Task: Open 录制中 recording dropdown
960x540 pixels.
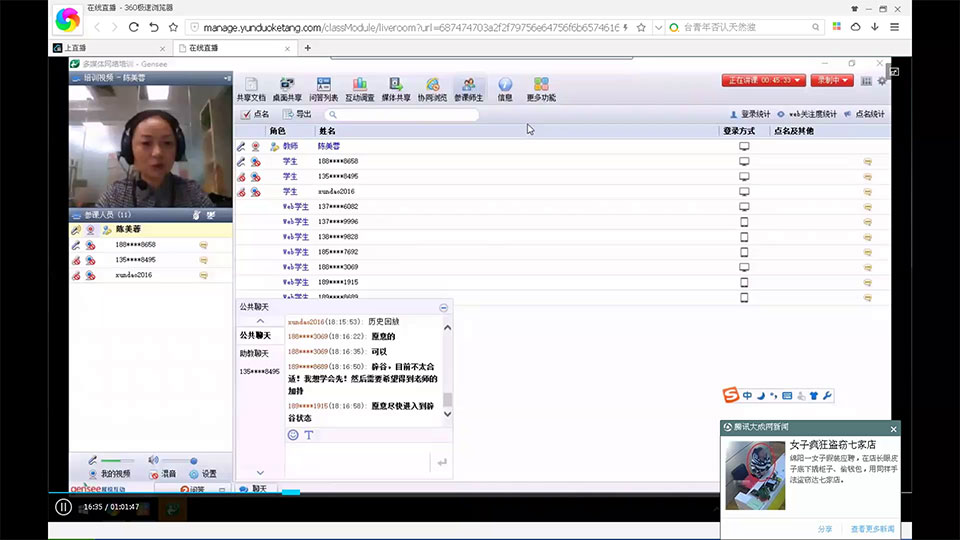Action: (832, 80)
